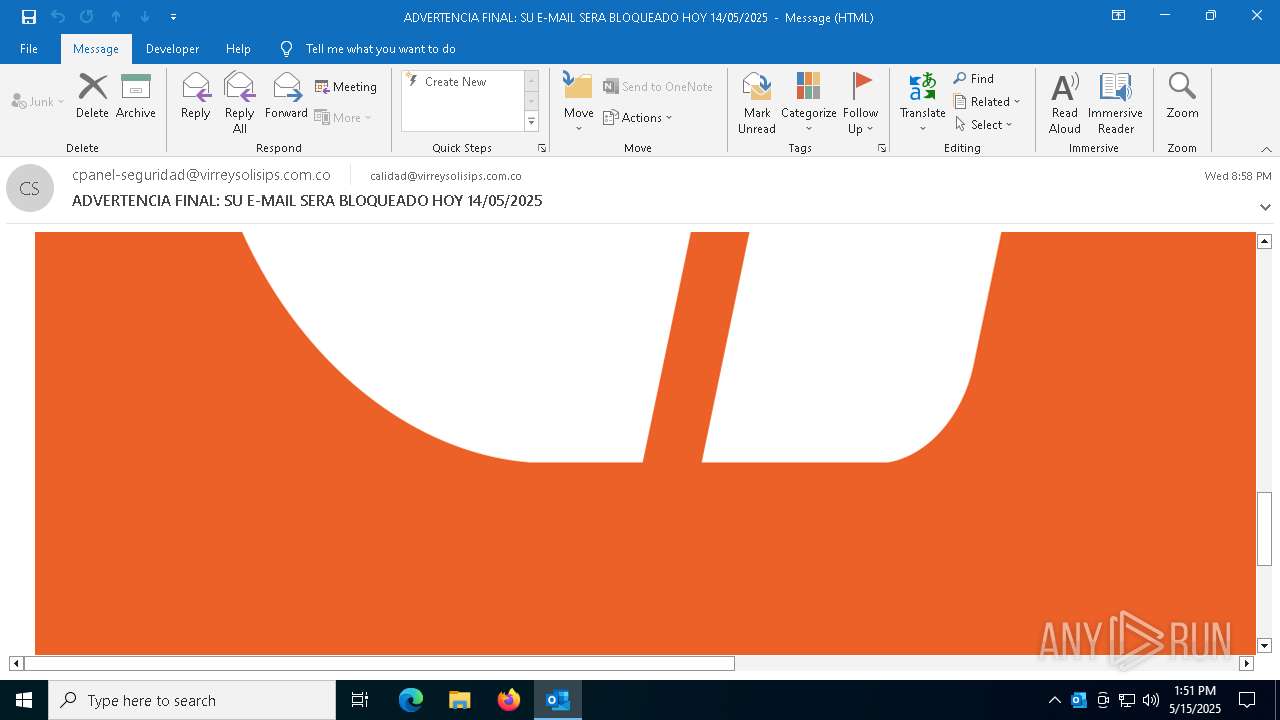Open Immersive Reader
This screenshot has height=720, width=1280.
pyautogui.click(x=1115, y=103)
